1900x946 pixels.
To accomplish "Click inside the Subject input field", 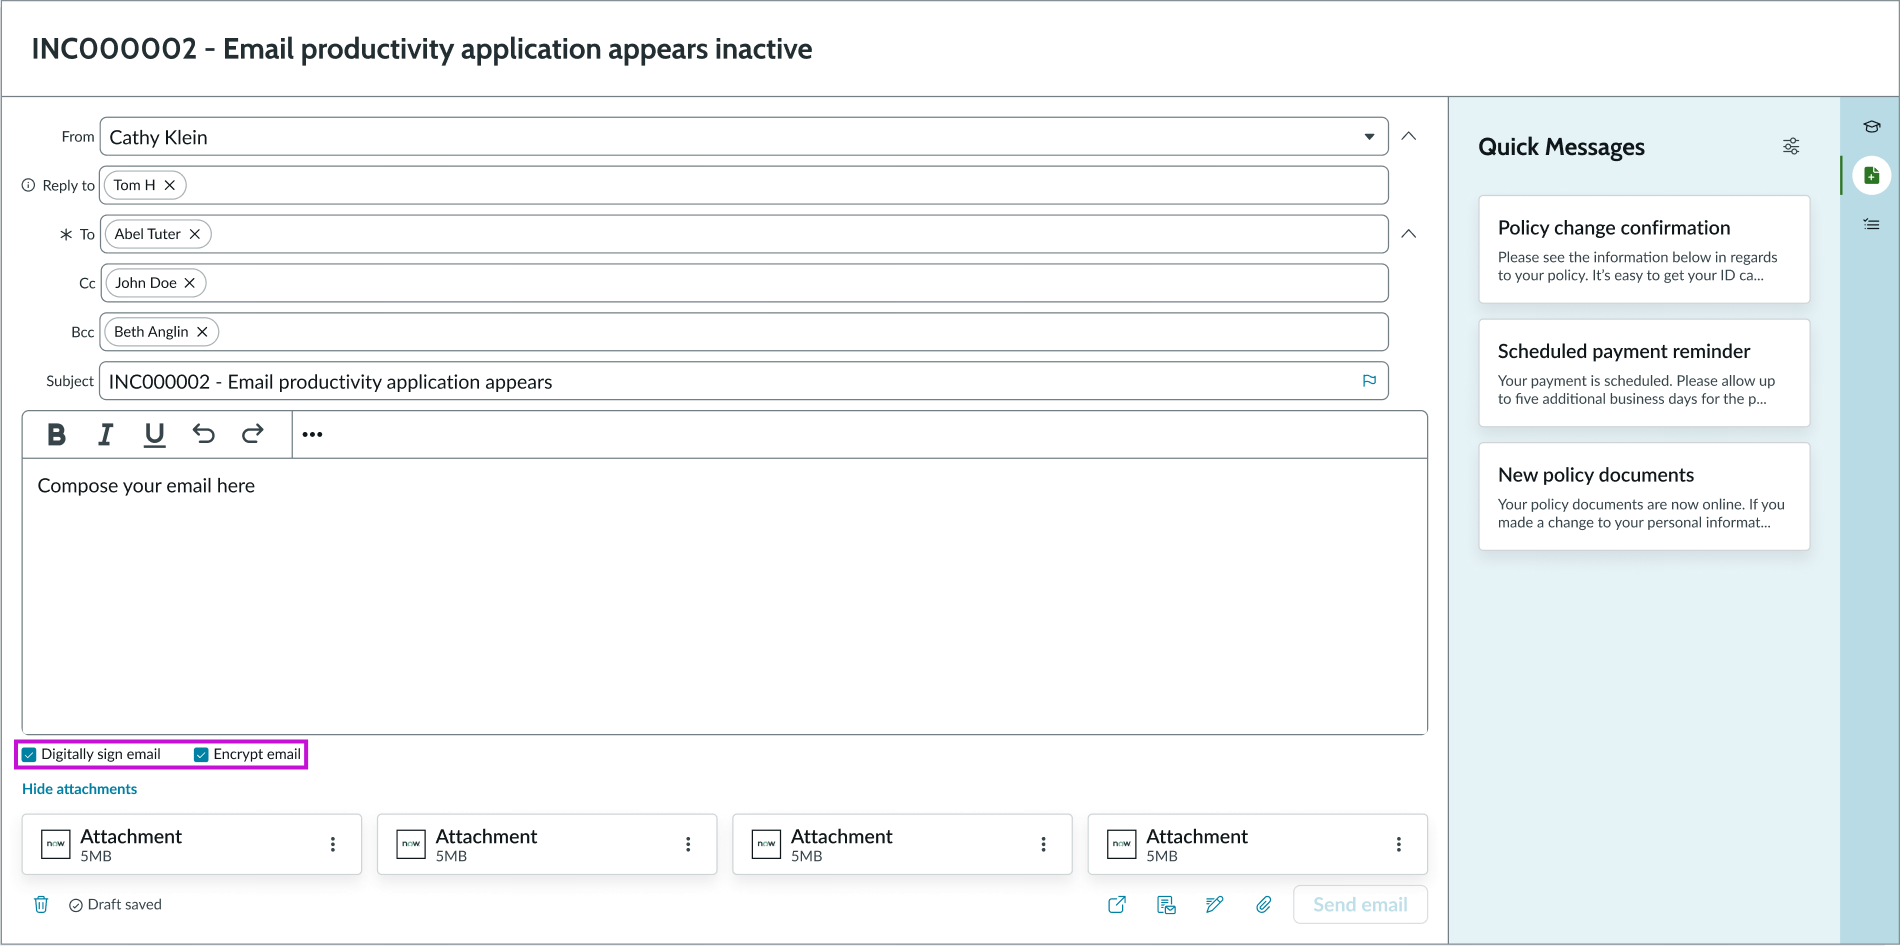I will (x=700, y=381).
